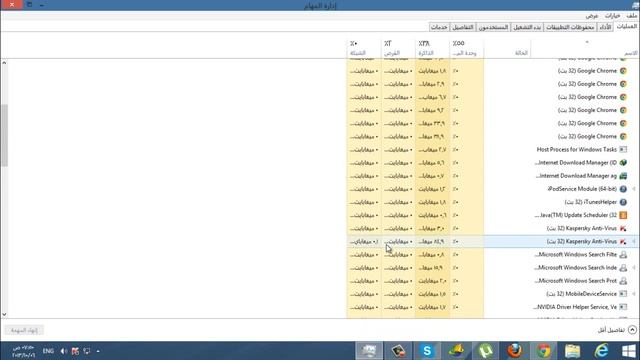
Task: Sort by the الذاكرة (Memory) column header
Action: (432, 48)
